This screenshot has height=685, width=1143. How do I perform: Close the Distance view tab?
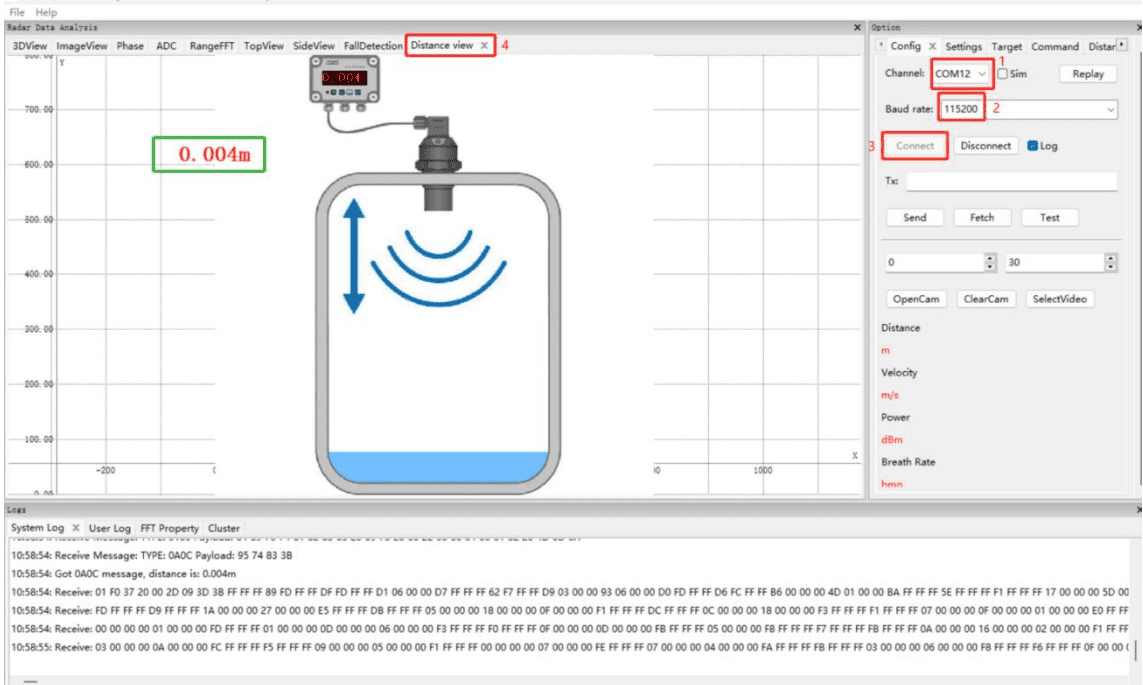click(484, 46)
